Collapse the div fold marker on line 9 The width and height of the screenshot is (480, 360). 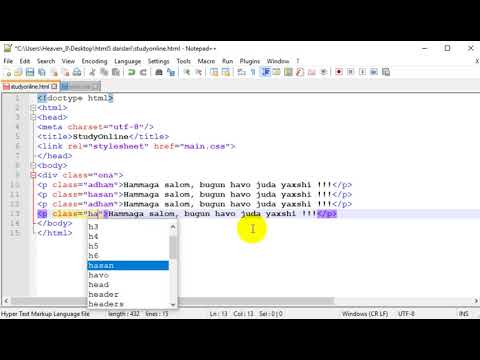click(x=33, y=175)
